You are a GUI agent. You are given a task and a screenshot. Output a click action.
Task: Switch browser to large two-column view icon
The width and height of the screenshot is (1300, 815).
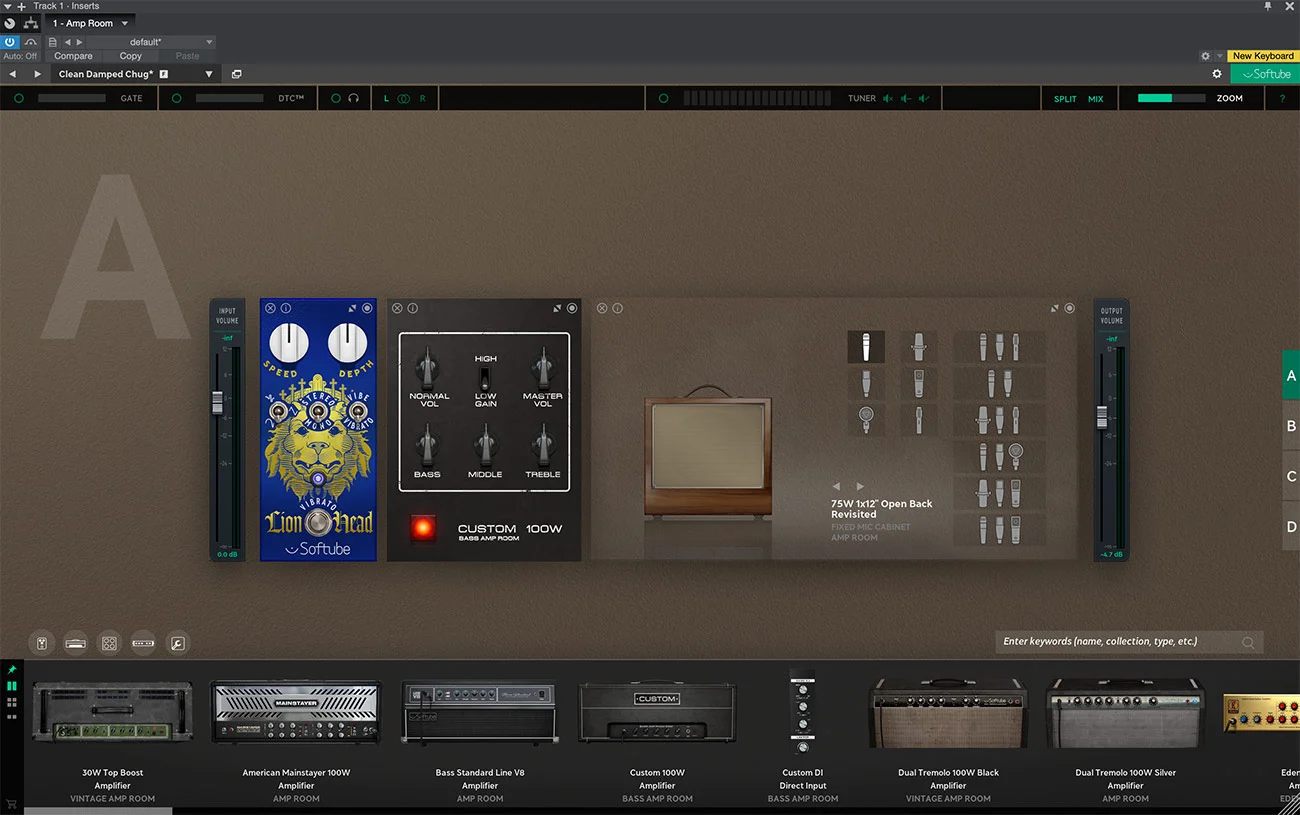coord(12,686)
